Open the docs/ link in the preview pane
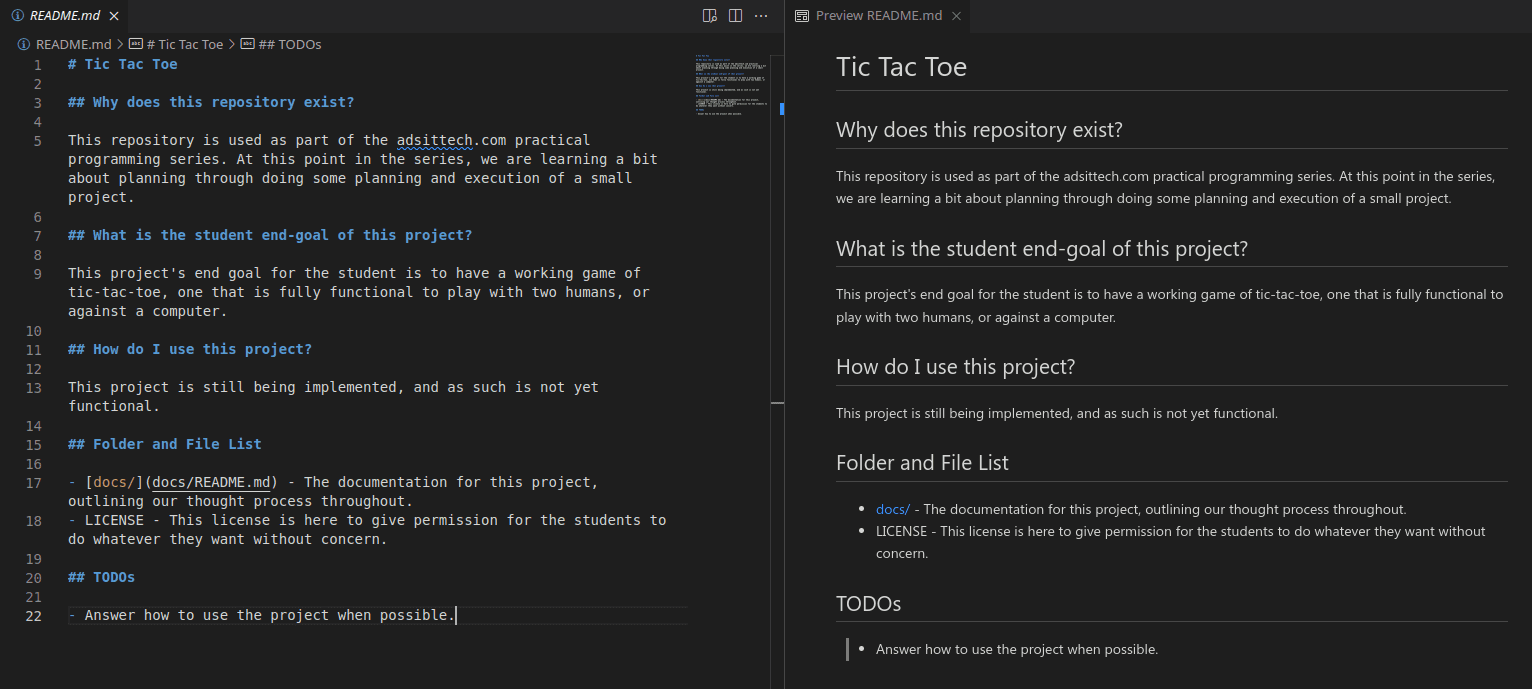 891,509
